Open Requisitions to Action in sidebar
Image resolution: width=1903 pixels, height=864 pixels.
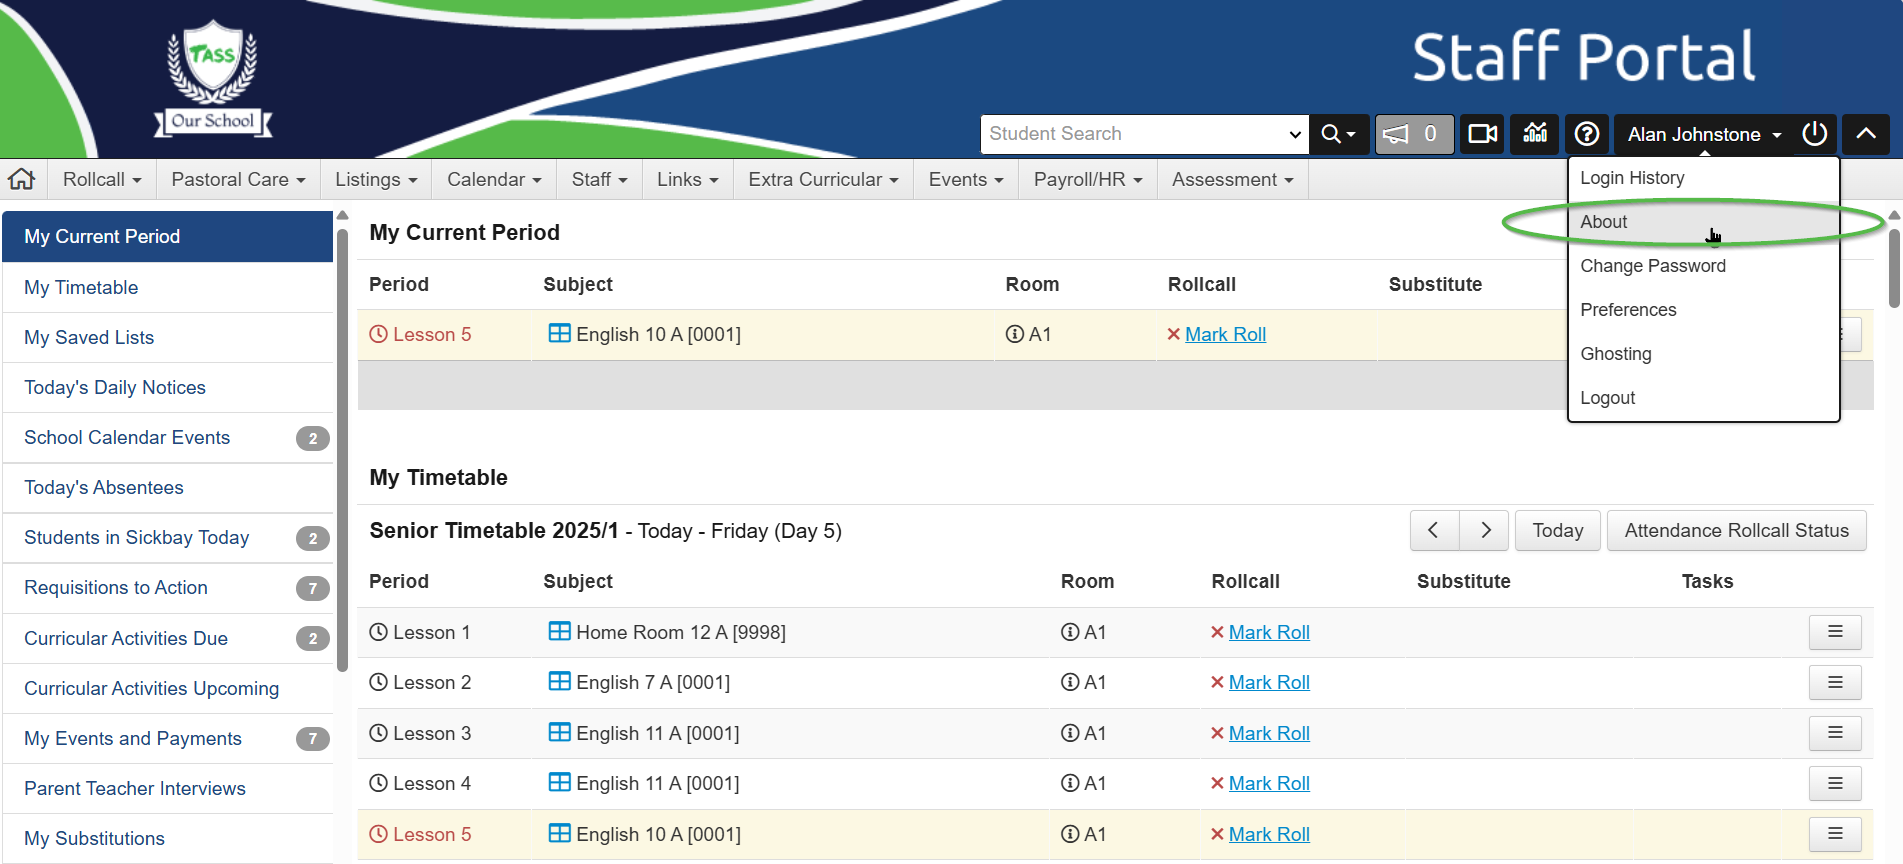tap(116, 588)
